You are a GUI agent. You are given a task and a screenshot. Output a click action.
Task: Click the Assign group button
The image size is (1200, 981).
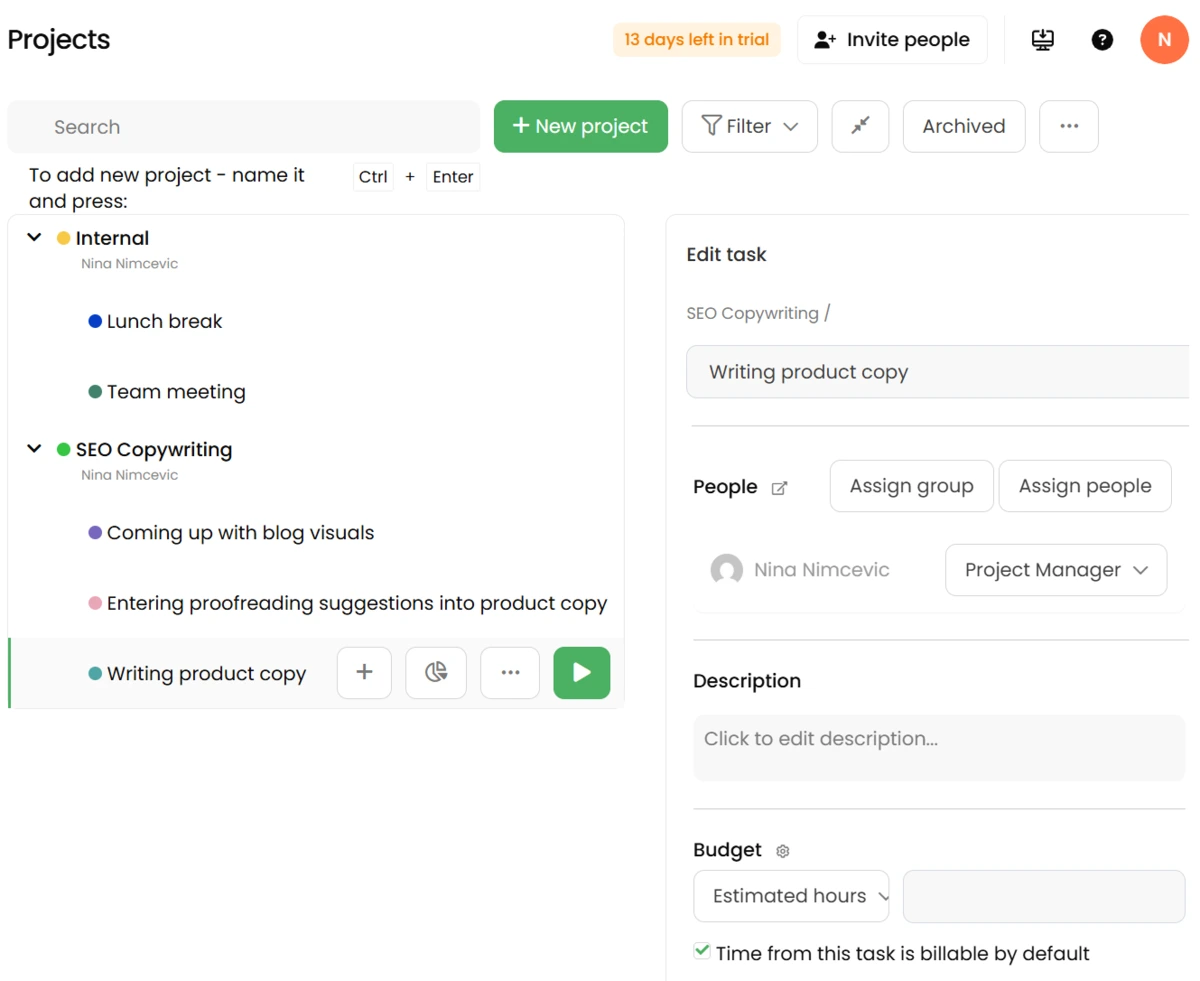(912, 486)
